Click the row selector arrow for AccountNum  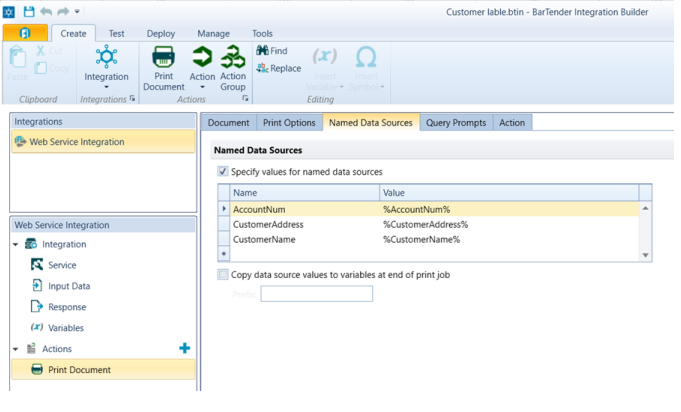point(224,209)
